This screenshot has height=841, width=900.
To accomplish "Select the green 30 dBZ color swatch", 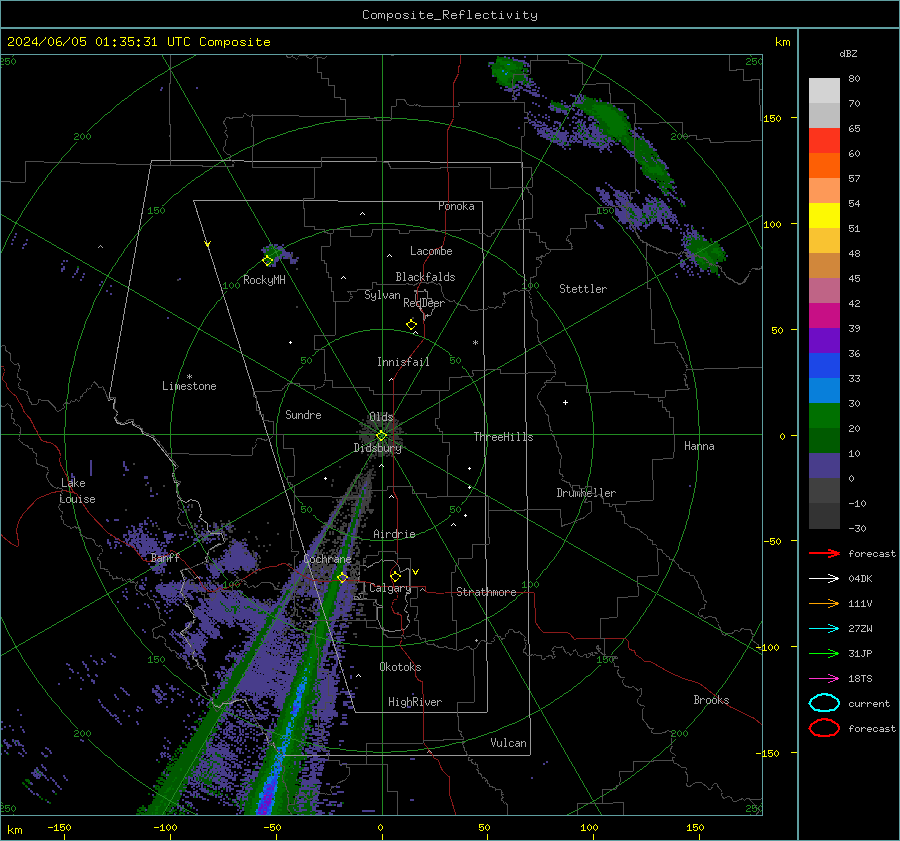I will point(824,415).
